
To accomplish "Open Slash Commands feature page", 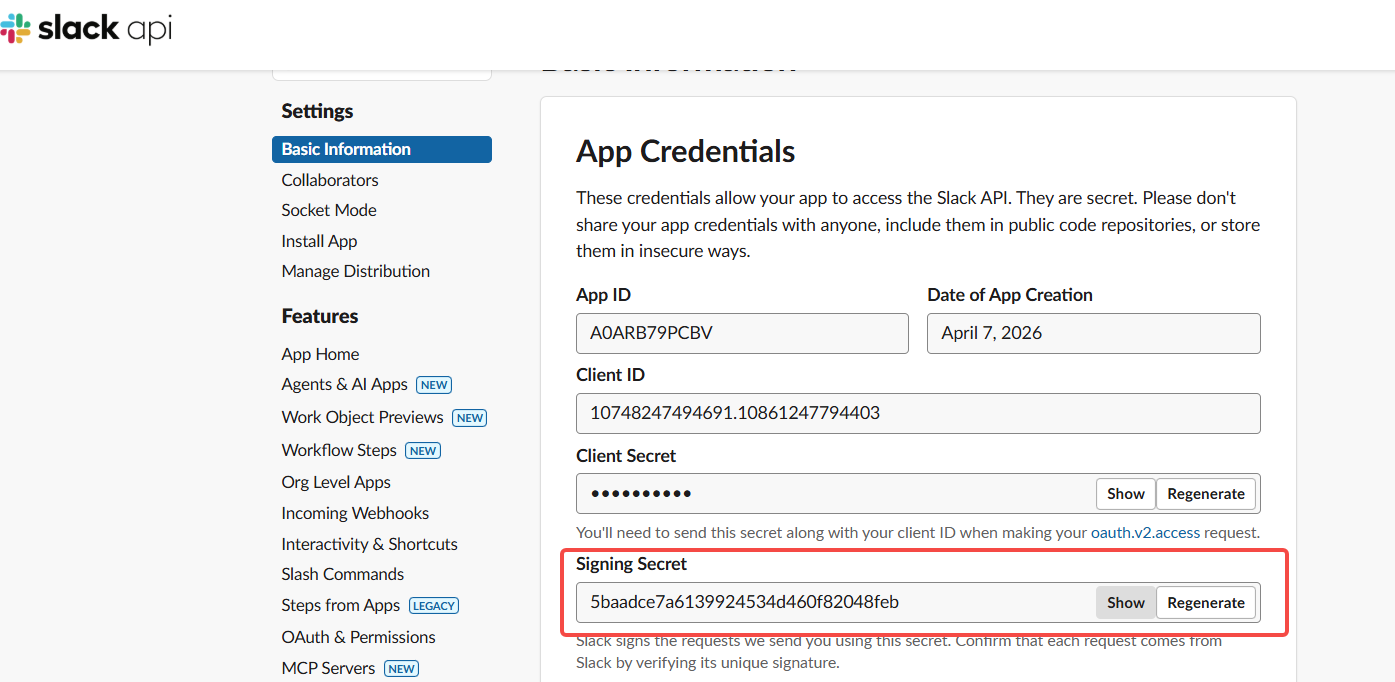I will pos(343,574).
